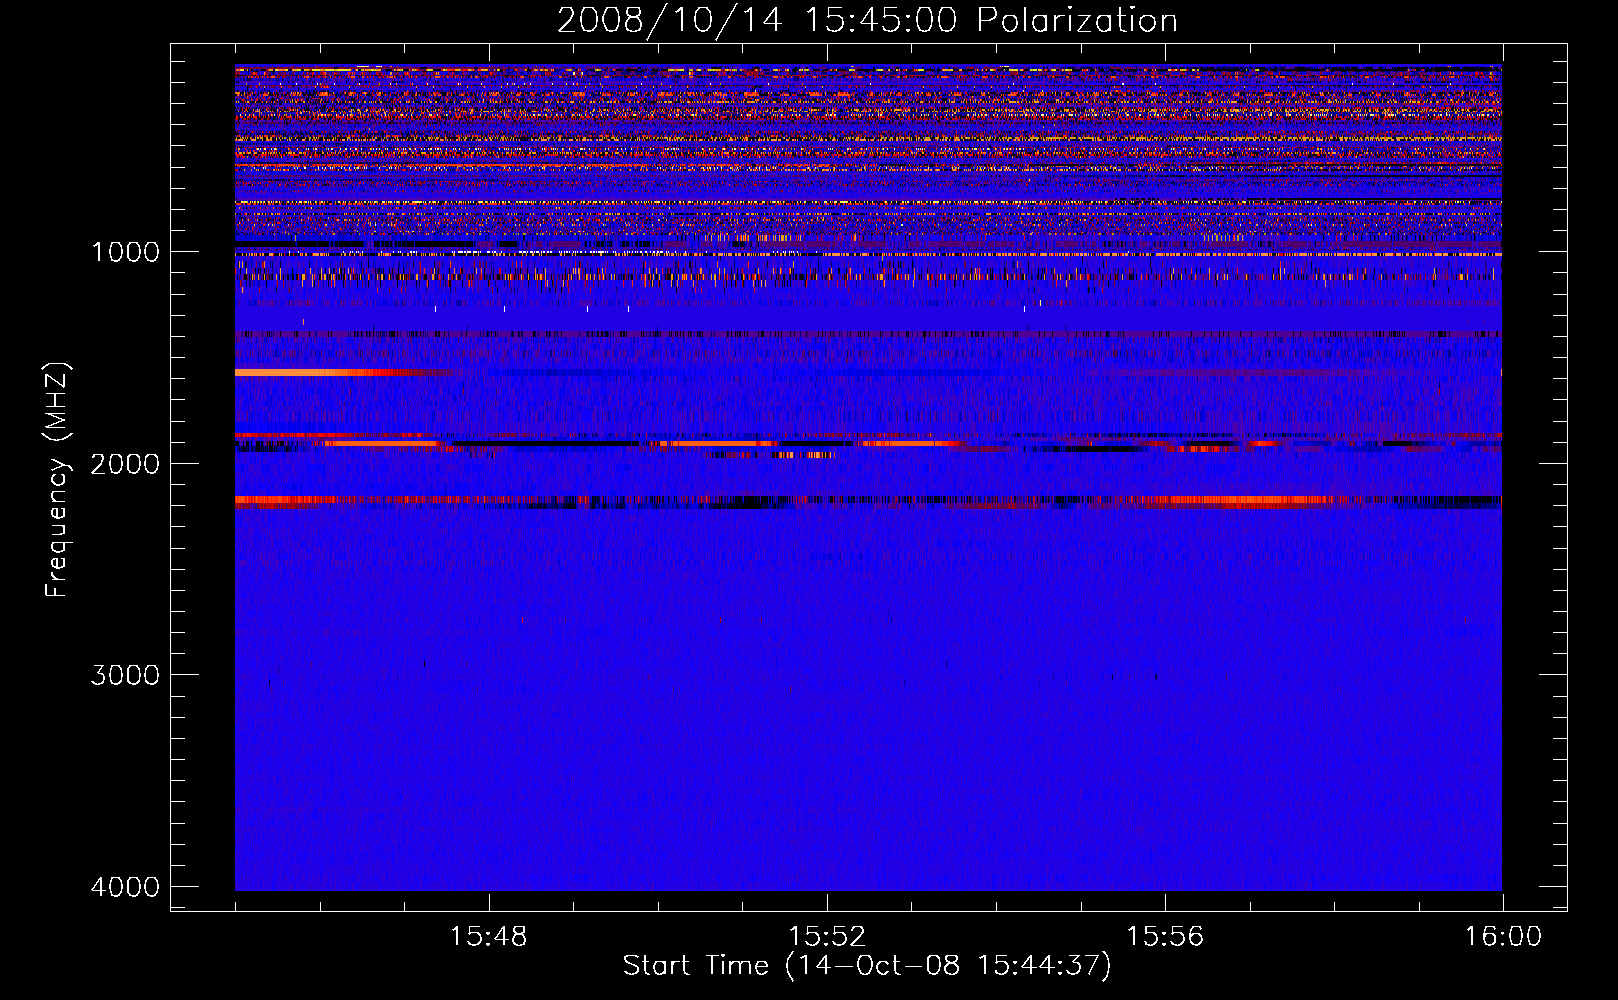This screenshot has height=1000, width=1618.
Task: Click the 15:52 time tick label
Action: 826,936
